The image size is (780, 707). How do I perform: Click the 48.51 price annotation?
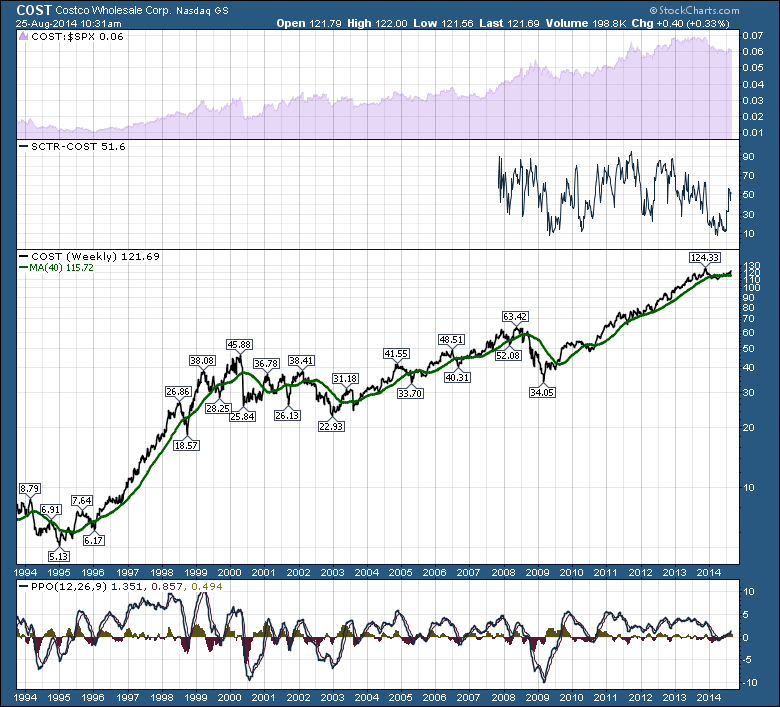click(451, 339)
